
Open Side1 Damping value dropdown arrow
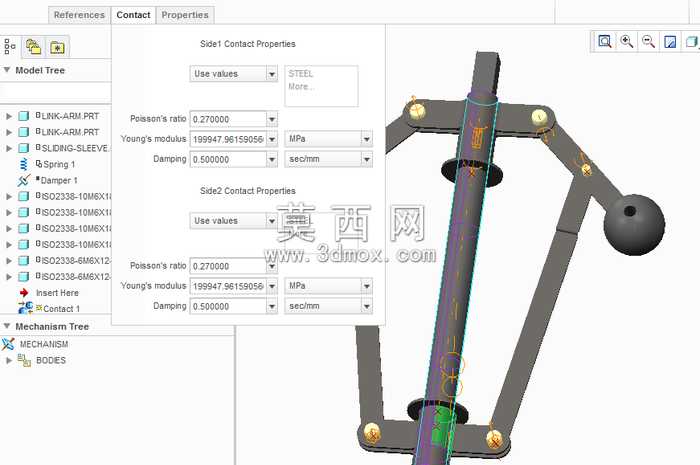(272, 159)
